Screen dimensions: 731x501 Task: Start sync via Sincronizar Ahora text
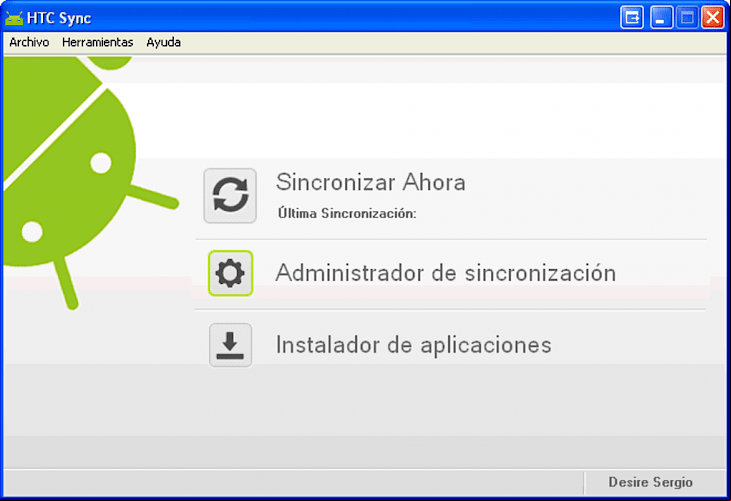(371, 182)
